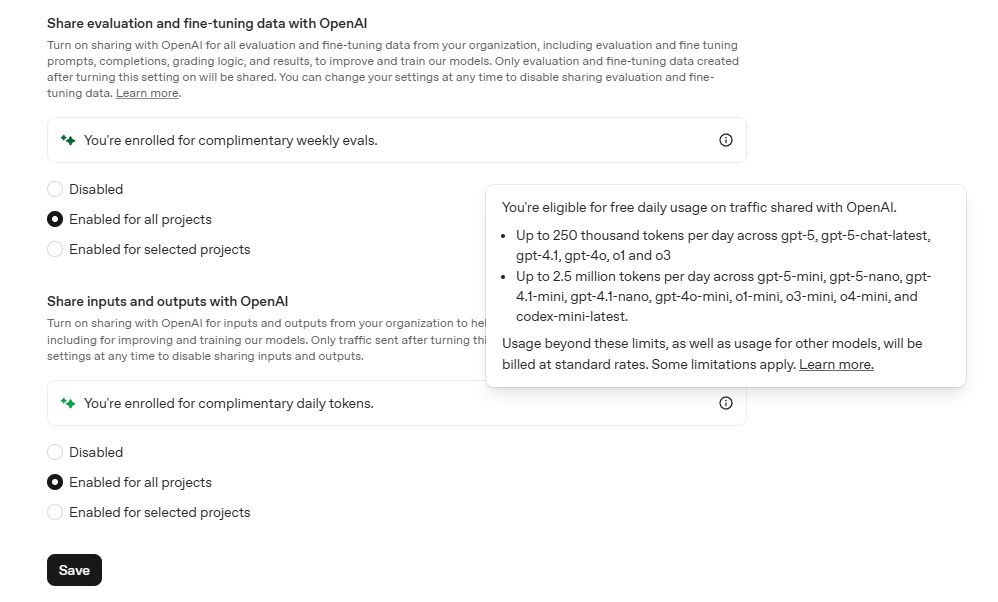998x602 pixels.
Task: Click the green sparkle icon for weekly evals
Action: (x=68, y=140)
